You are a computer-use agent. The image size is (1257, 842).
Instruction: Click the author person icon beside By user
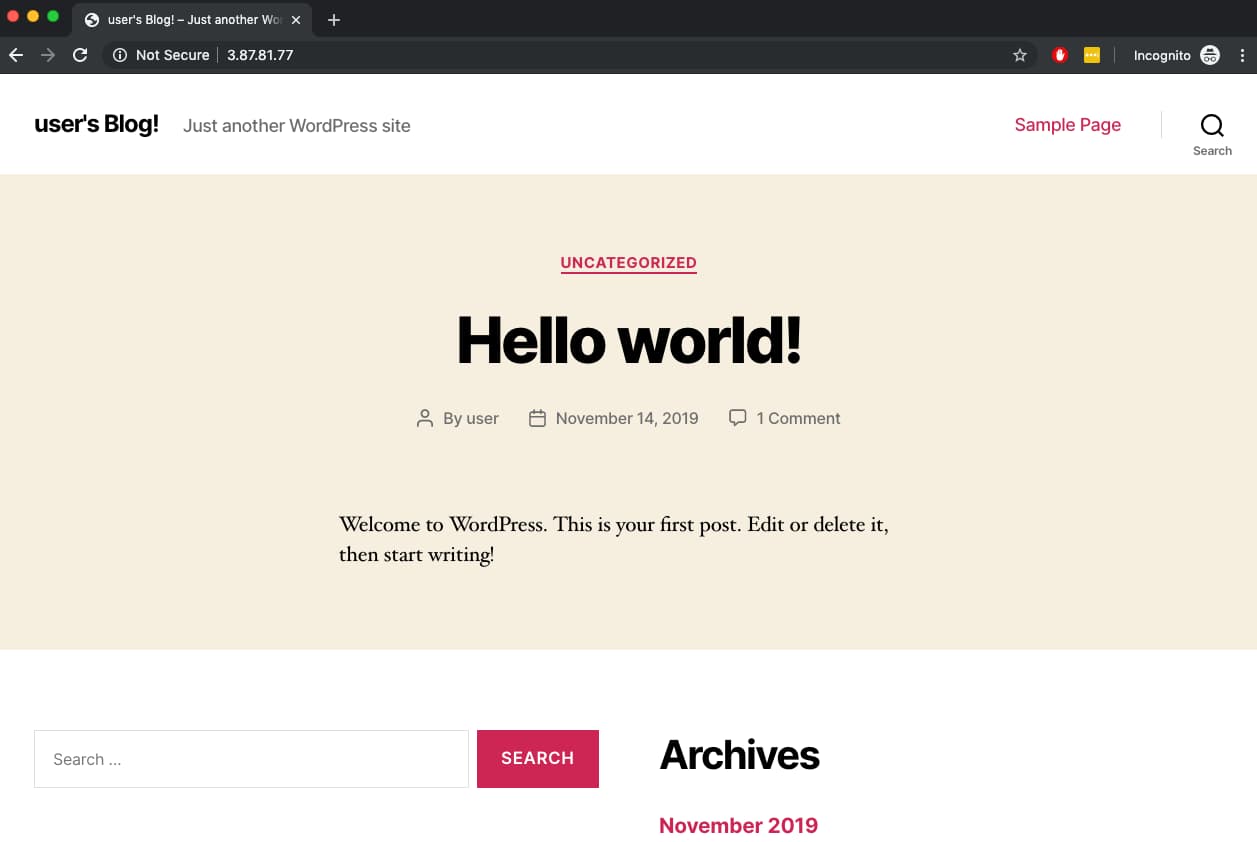coord(425,418)
